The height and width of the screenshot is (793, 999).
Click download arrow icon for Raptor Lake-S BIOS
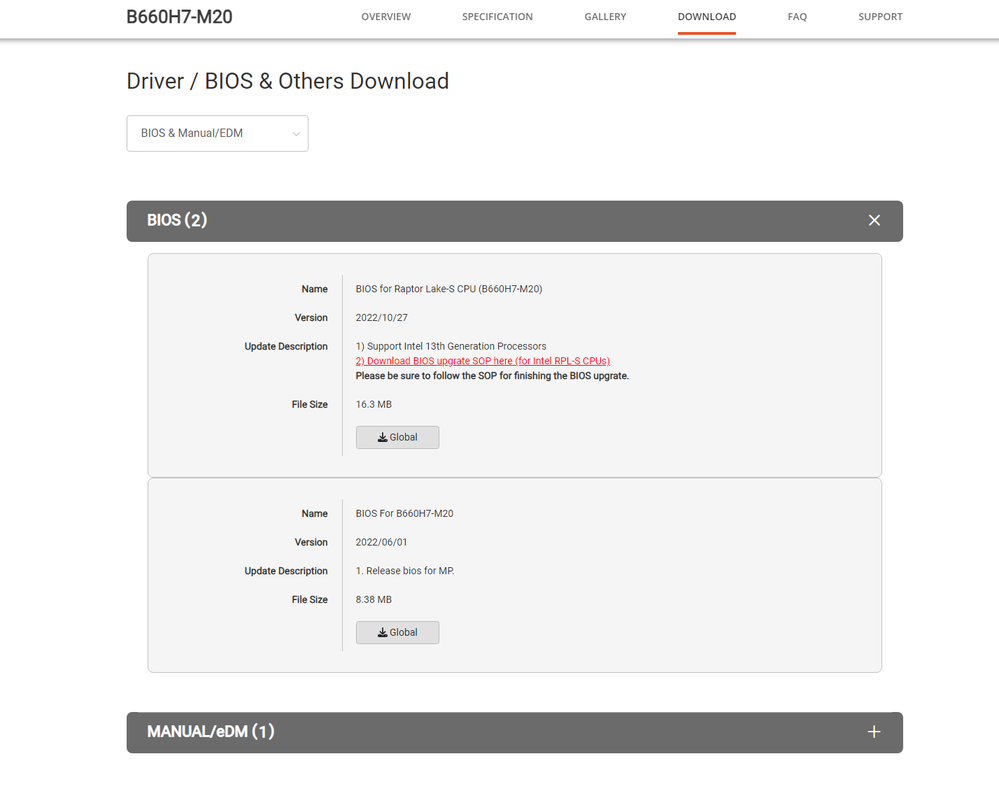tap(382, 438)
